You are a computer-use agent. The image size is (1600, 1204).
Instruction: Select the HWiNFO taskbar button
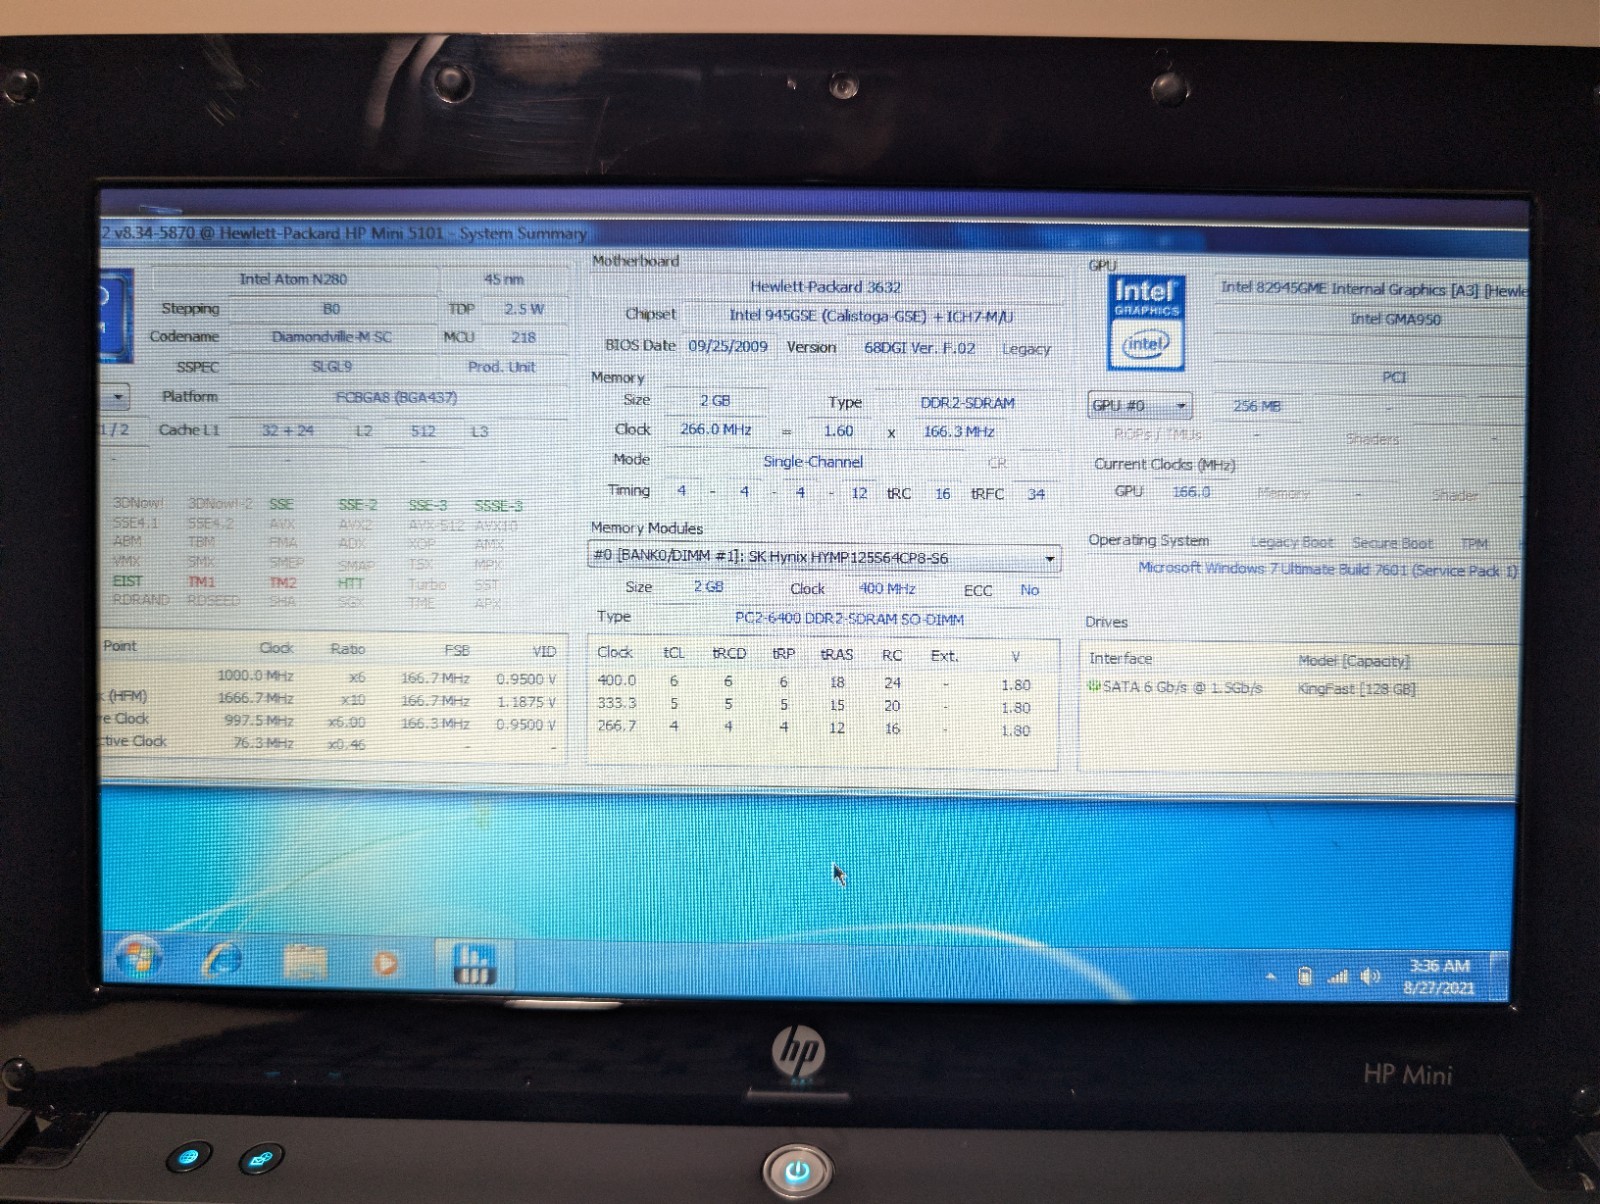tap(474, 963)
